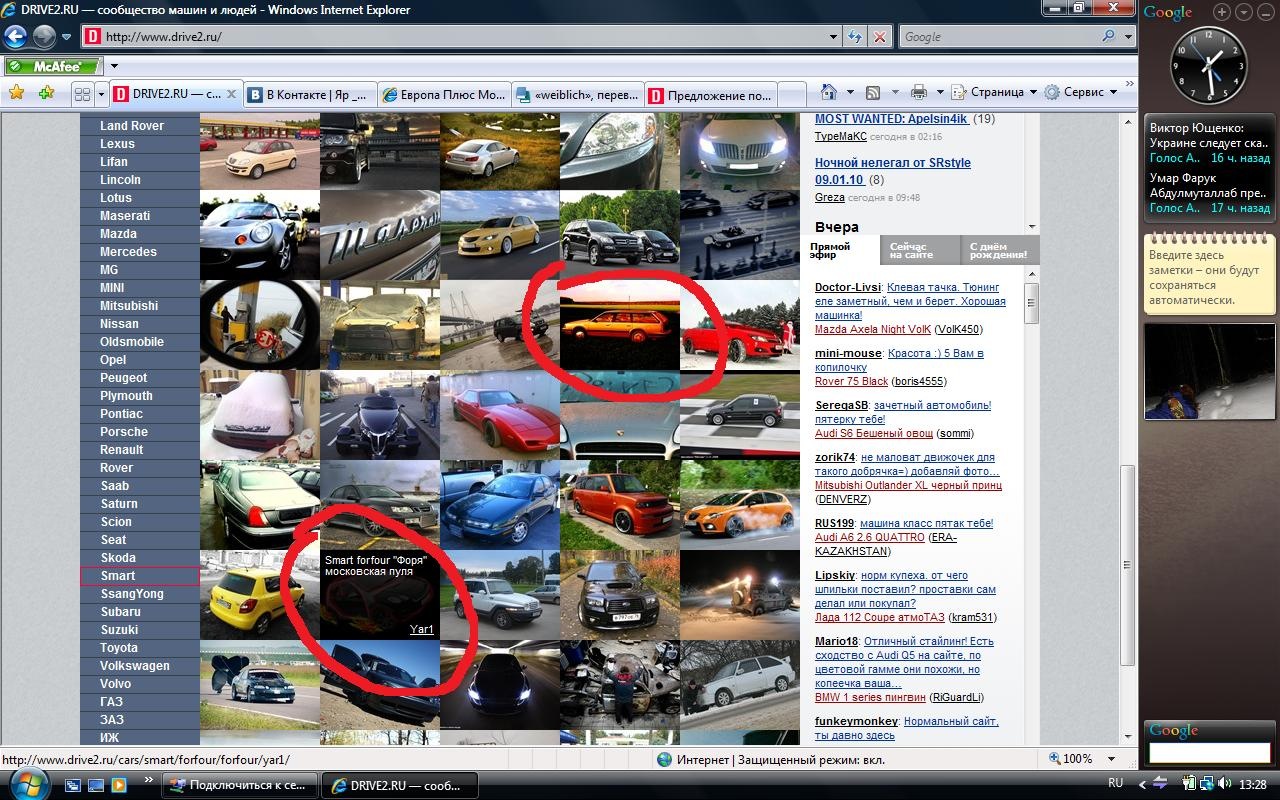
Task: Open the Doctor-Livsi user link
Action: tap(848, 288)
